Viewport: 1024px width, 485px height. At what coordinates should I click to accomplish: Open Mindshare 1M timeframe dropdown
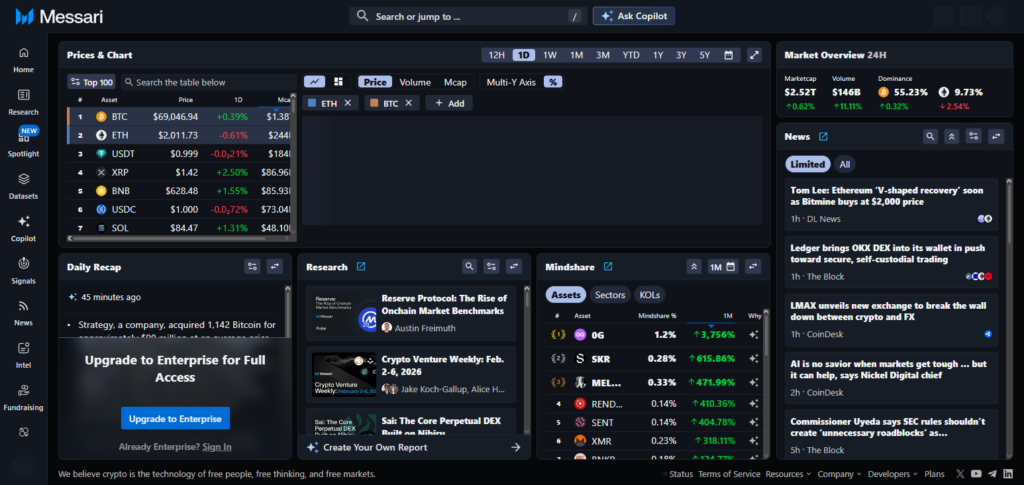pos(722,267)
